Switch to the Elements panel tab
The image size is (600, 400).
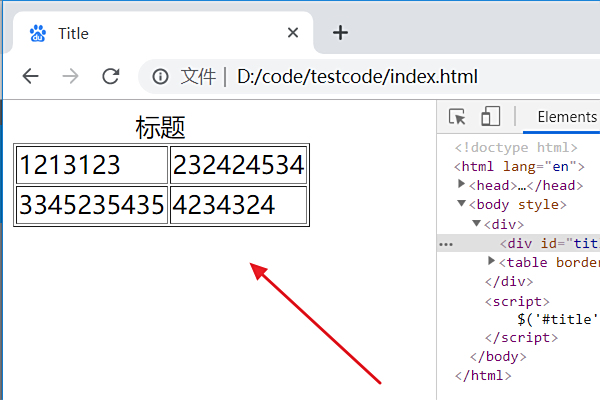[567, 117]
